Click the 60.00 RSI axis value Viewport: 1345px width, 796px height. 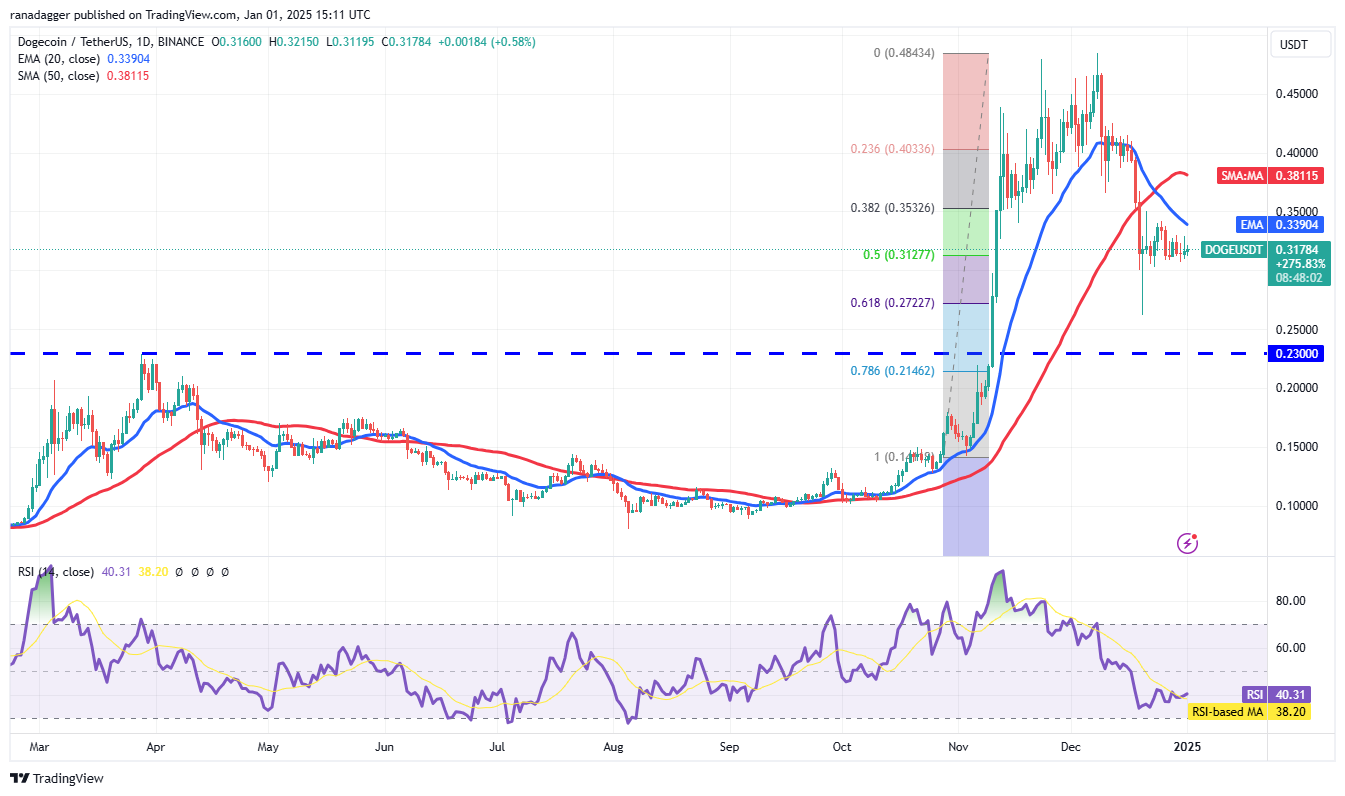pos(1291,648)
